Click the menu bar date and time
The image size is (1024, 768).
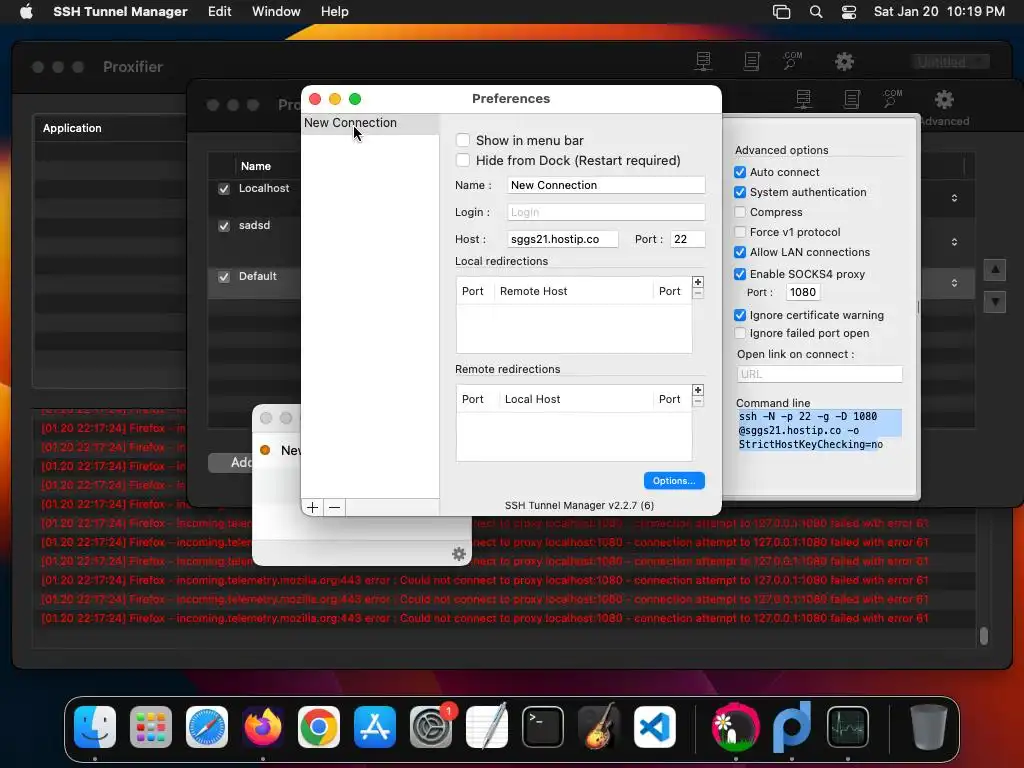coord(939,11)
